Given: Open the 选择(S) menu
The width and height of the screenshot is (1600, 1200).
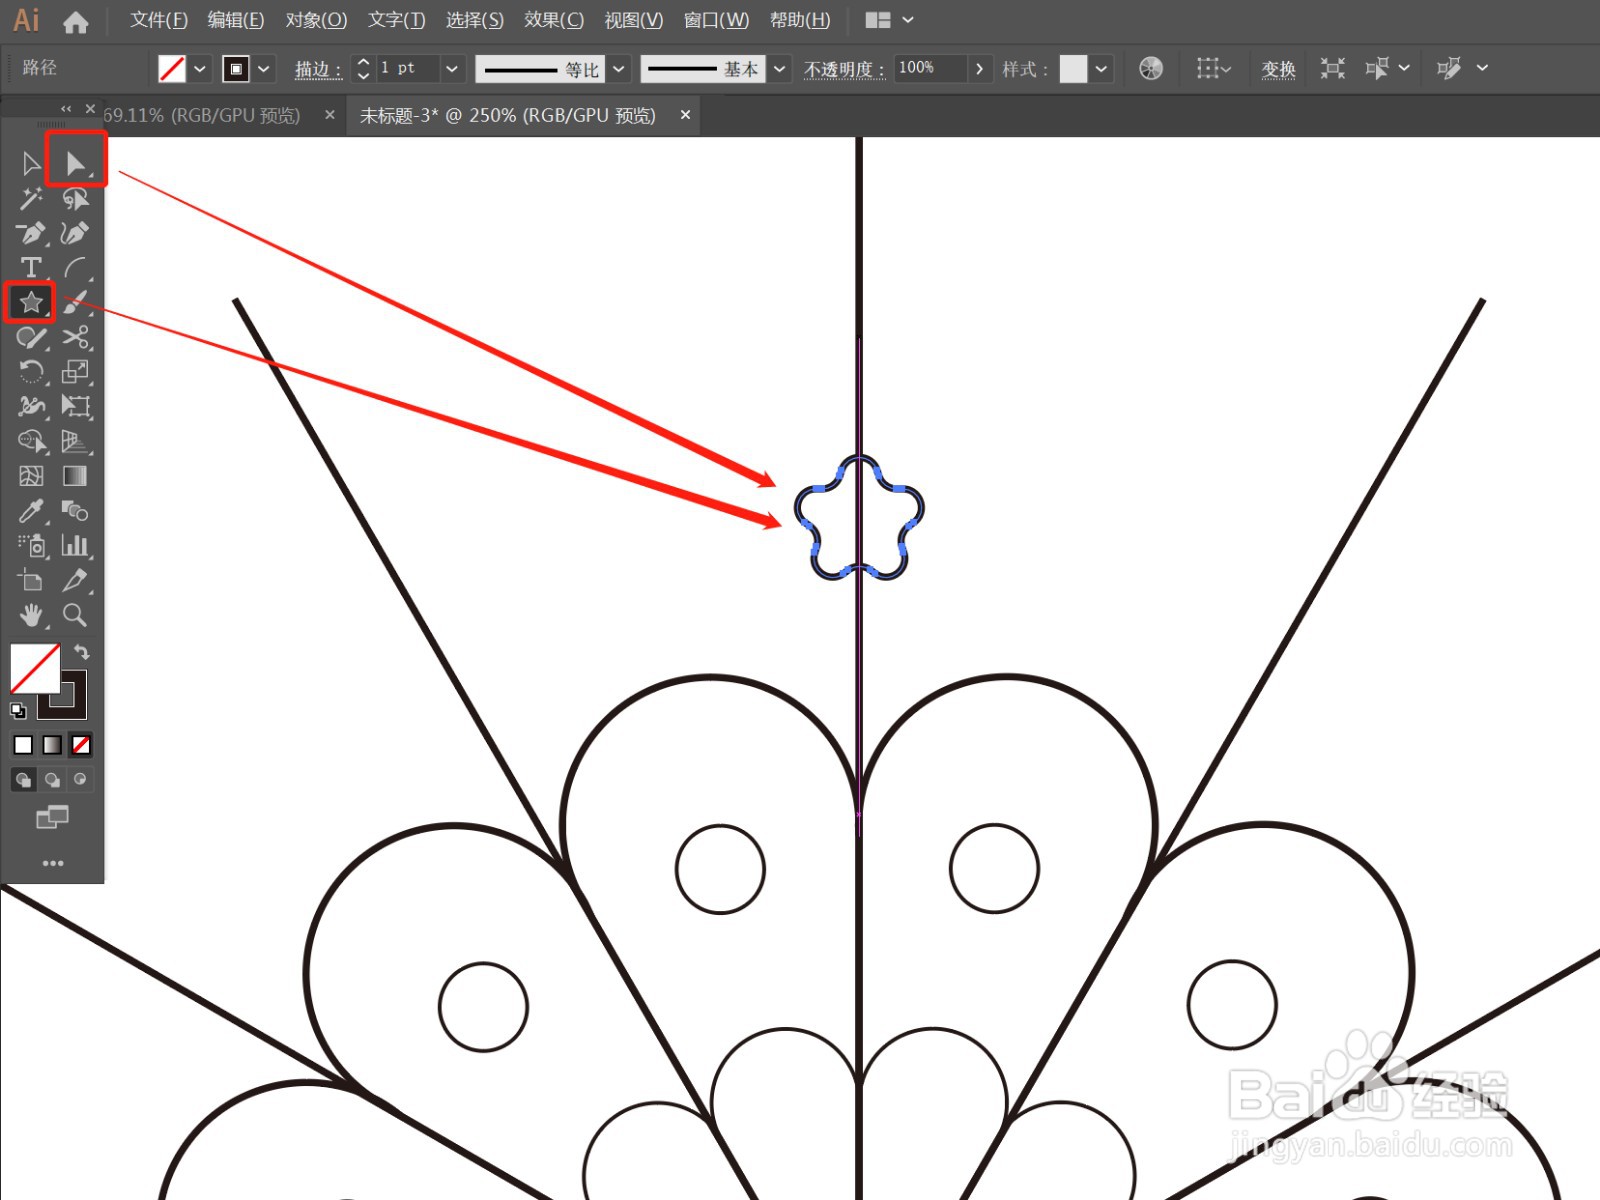Looking at the screenshot, I should coord(474,20).
